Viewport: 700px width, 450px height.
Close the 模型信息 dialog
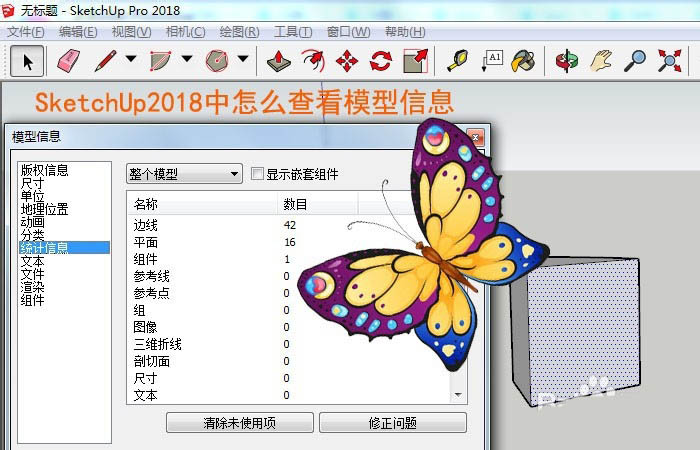coord(475,137)
